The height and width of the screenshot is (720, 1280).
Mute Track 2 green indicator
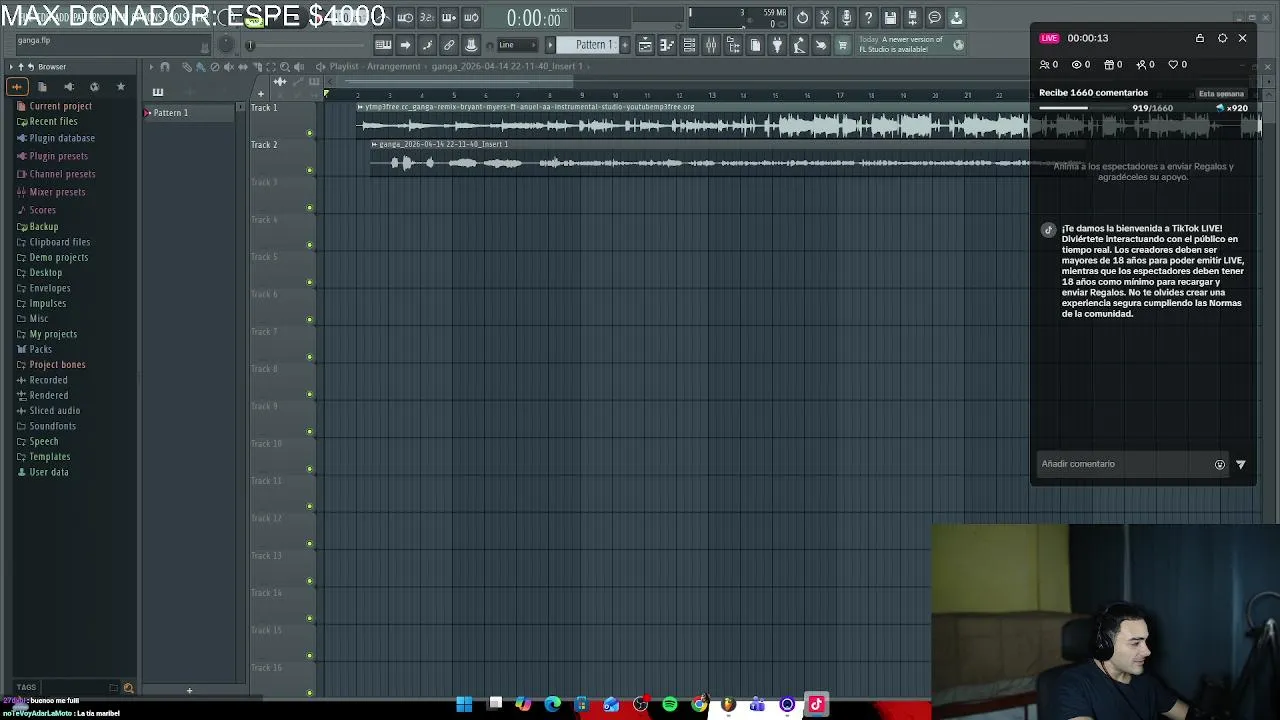[309, 170]
